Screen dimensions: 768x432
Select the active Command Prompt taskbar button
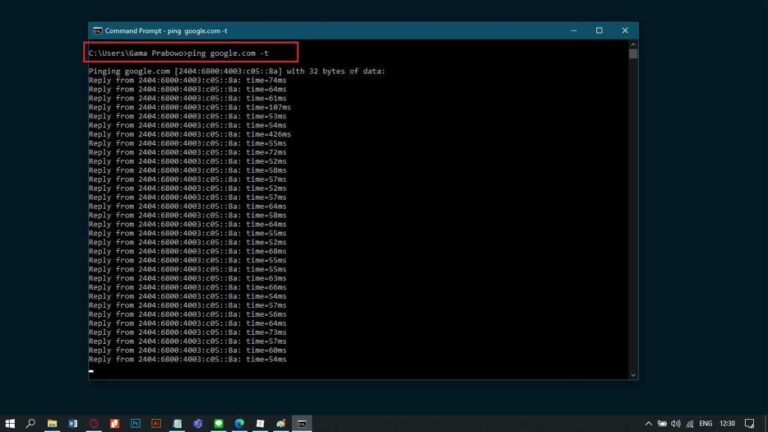[301, 423]
